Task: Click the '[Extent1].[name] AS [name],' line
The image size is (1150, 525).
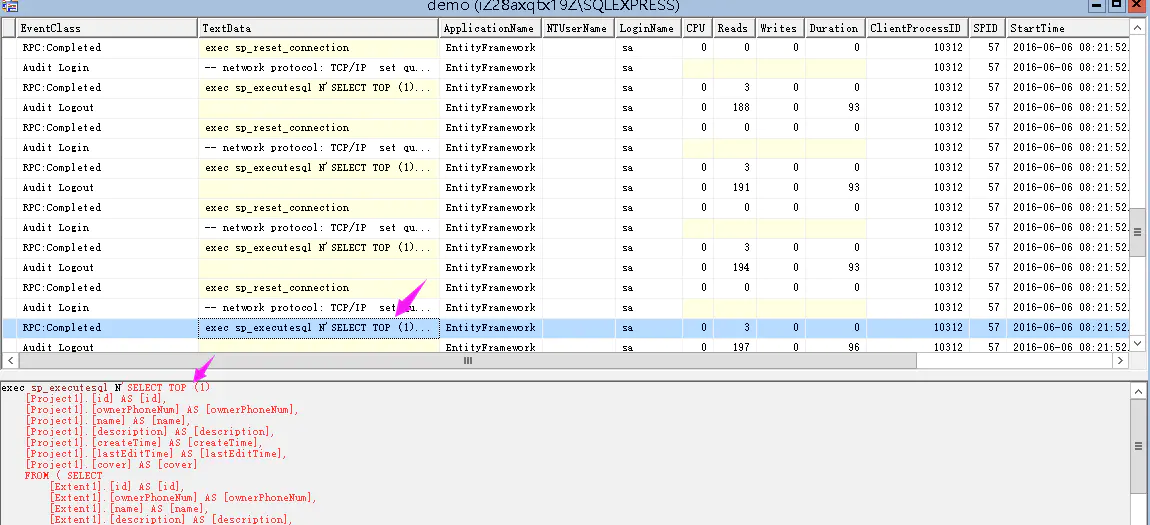Action: (129, 508)
